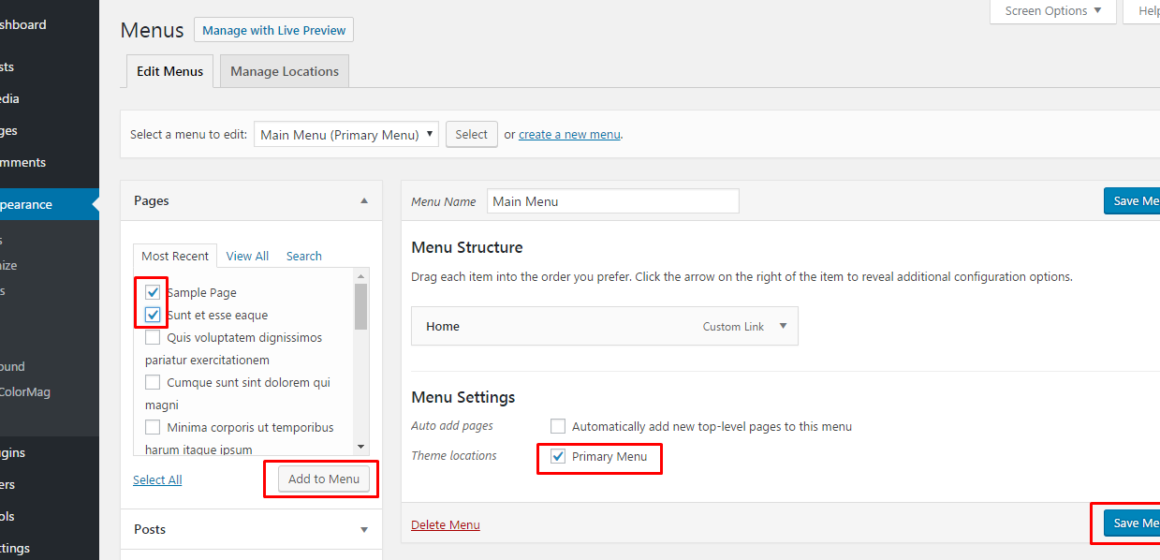Click the Delete Menu link

pyautogui.click(x=445, y=525)
